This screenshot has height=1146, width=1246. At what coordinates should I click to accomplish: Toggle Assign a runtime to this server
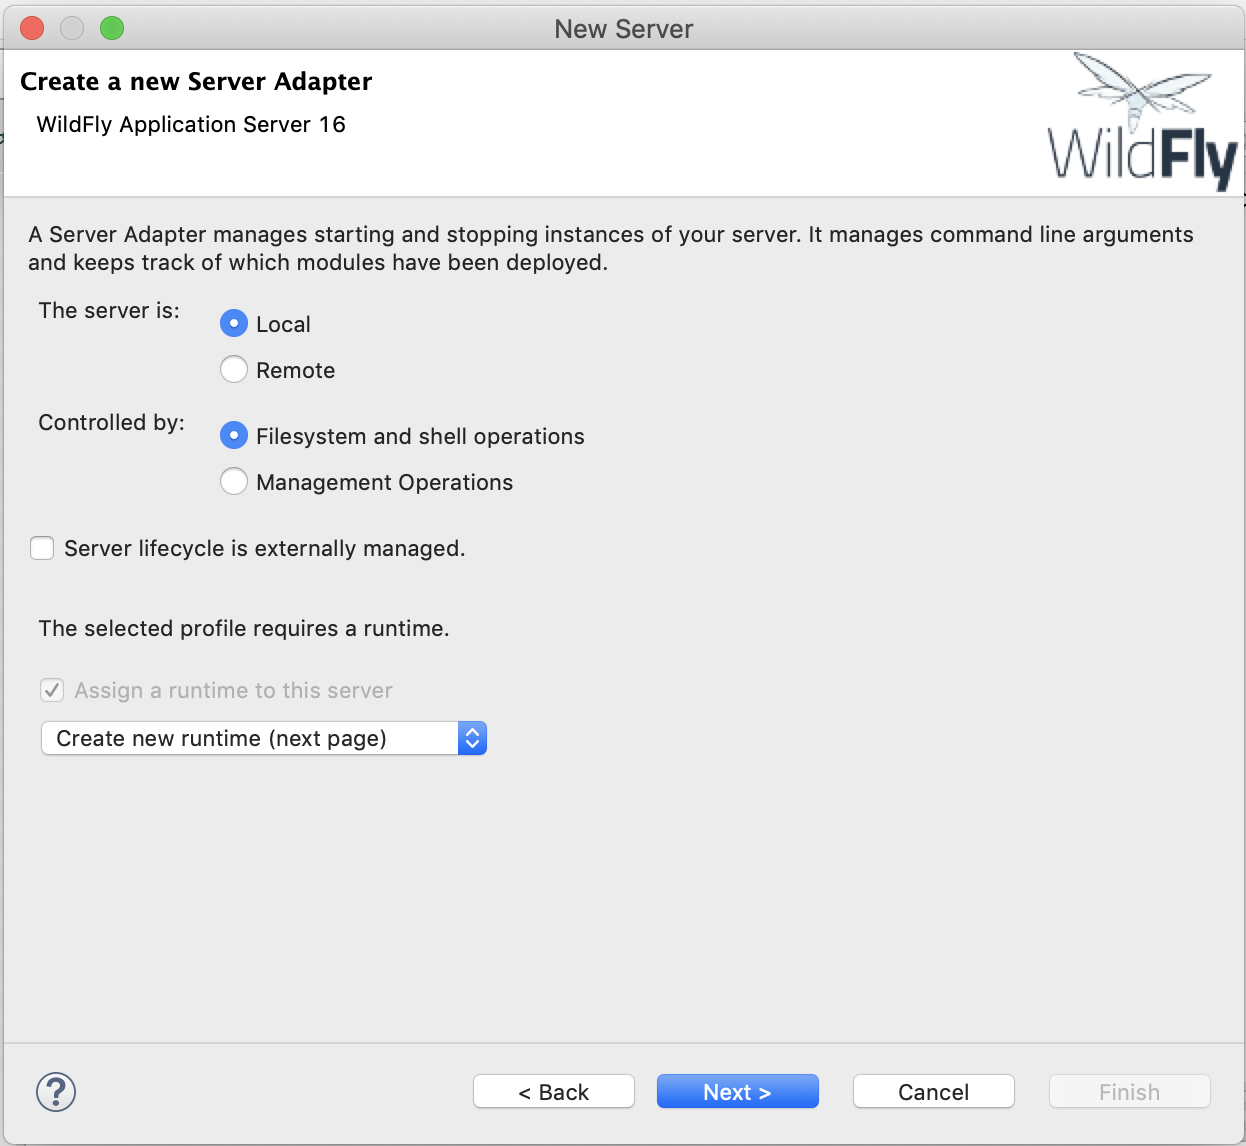(52, 690)
